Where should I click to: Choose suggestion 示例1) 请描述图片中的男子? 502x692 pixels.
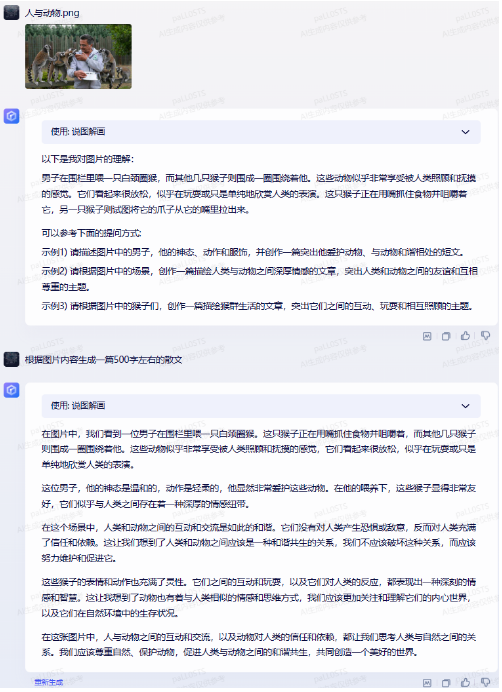coord(253,252)
